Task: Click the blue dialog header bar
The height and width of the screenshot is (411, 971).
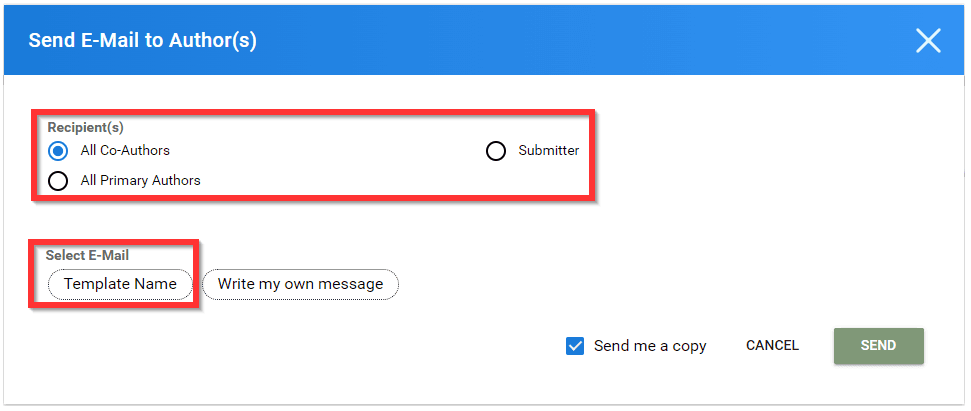Action: (484, 40)
